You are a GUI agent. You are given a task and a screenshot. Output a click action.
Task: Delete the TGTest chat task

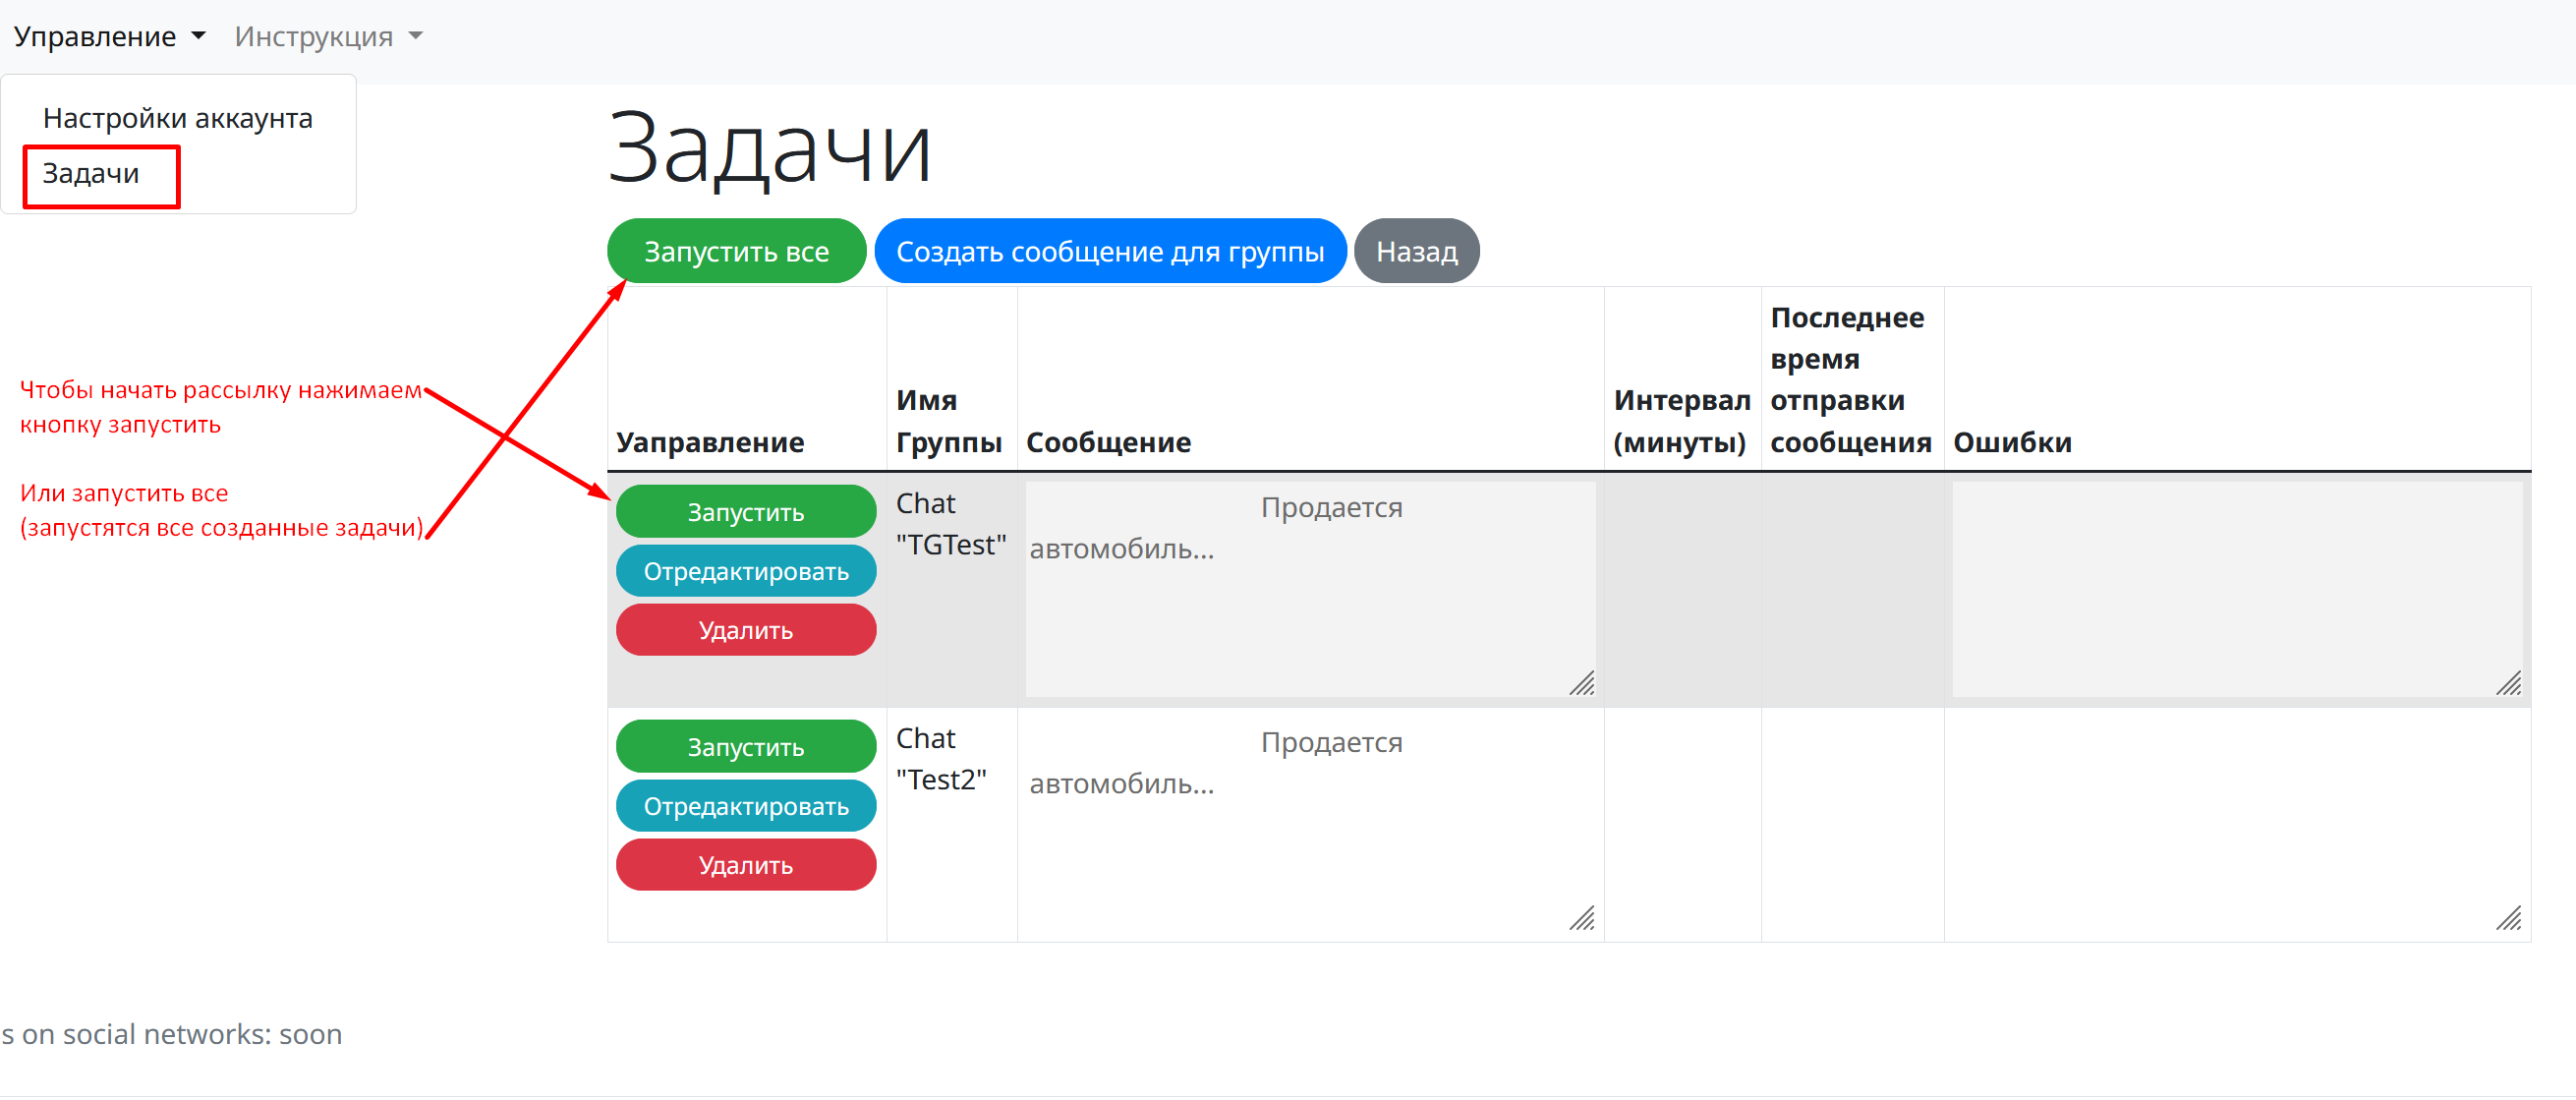745,630
